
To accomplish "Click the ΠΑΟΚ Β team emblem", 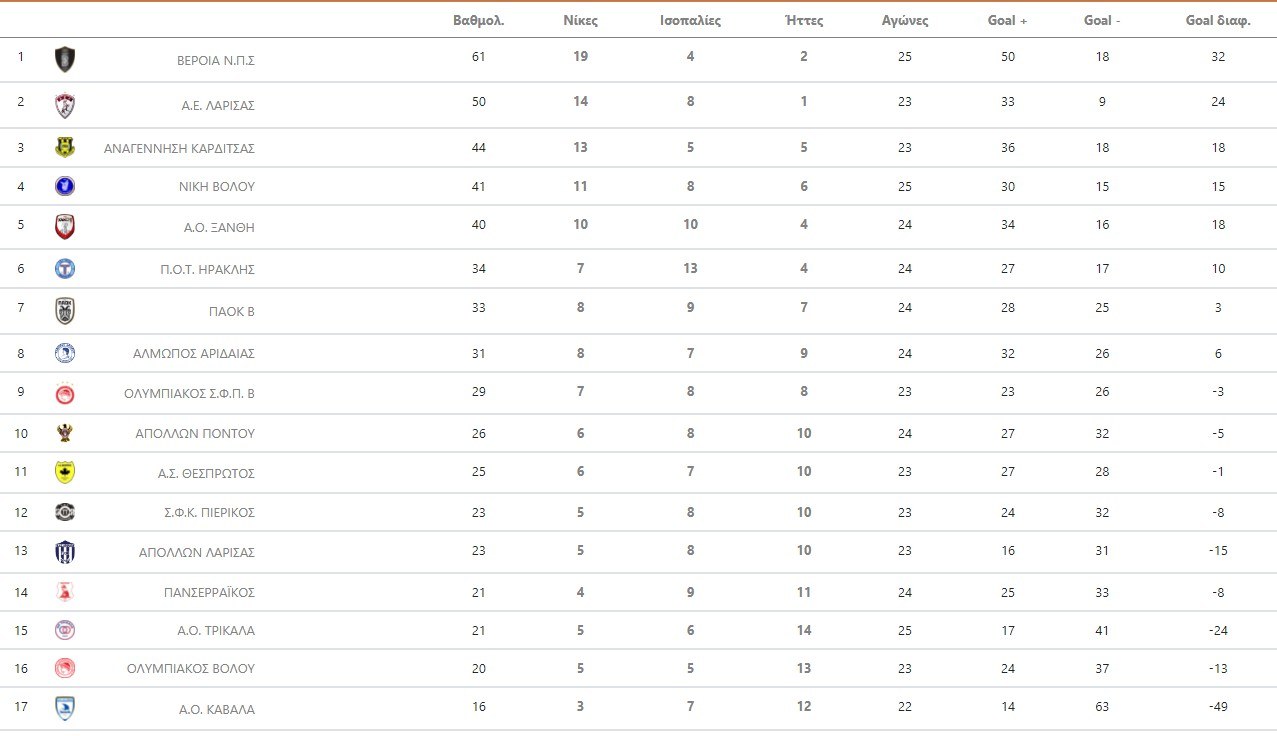I will [65, 311].
